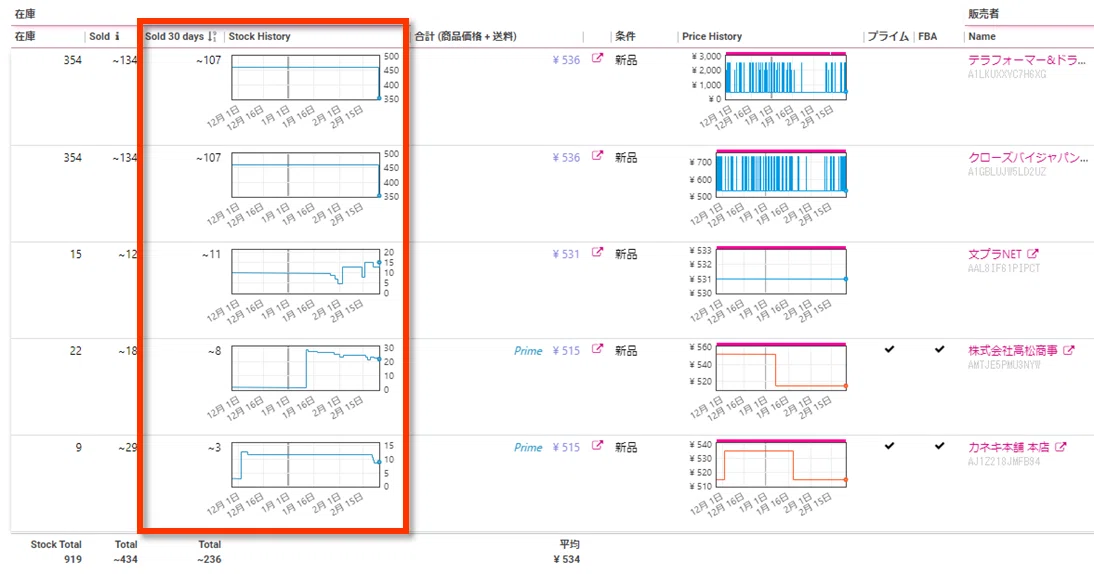Open the price history chart for クローズバイジャパン's row
Viewport: 1094px width, 574px height.
(781, 174)
